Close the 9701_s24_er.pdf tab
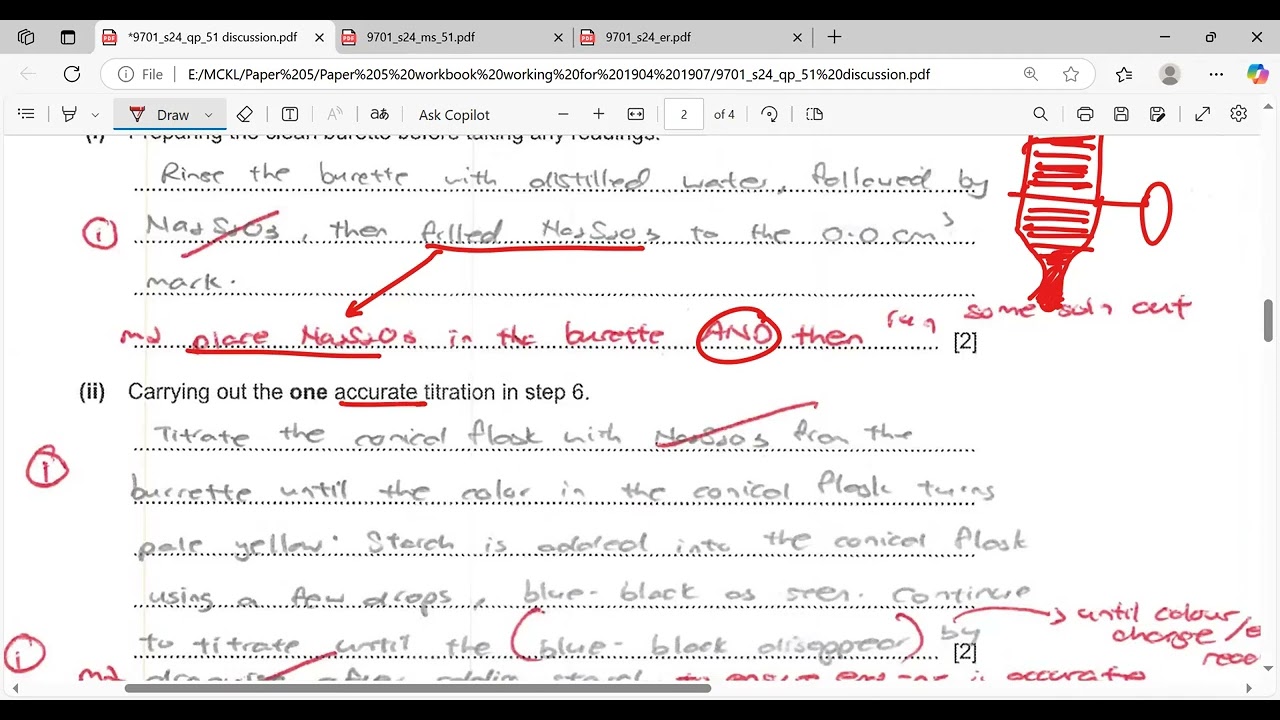The width and height of the screenshot is (1280, 720). (x=797, y=37)
